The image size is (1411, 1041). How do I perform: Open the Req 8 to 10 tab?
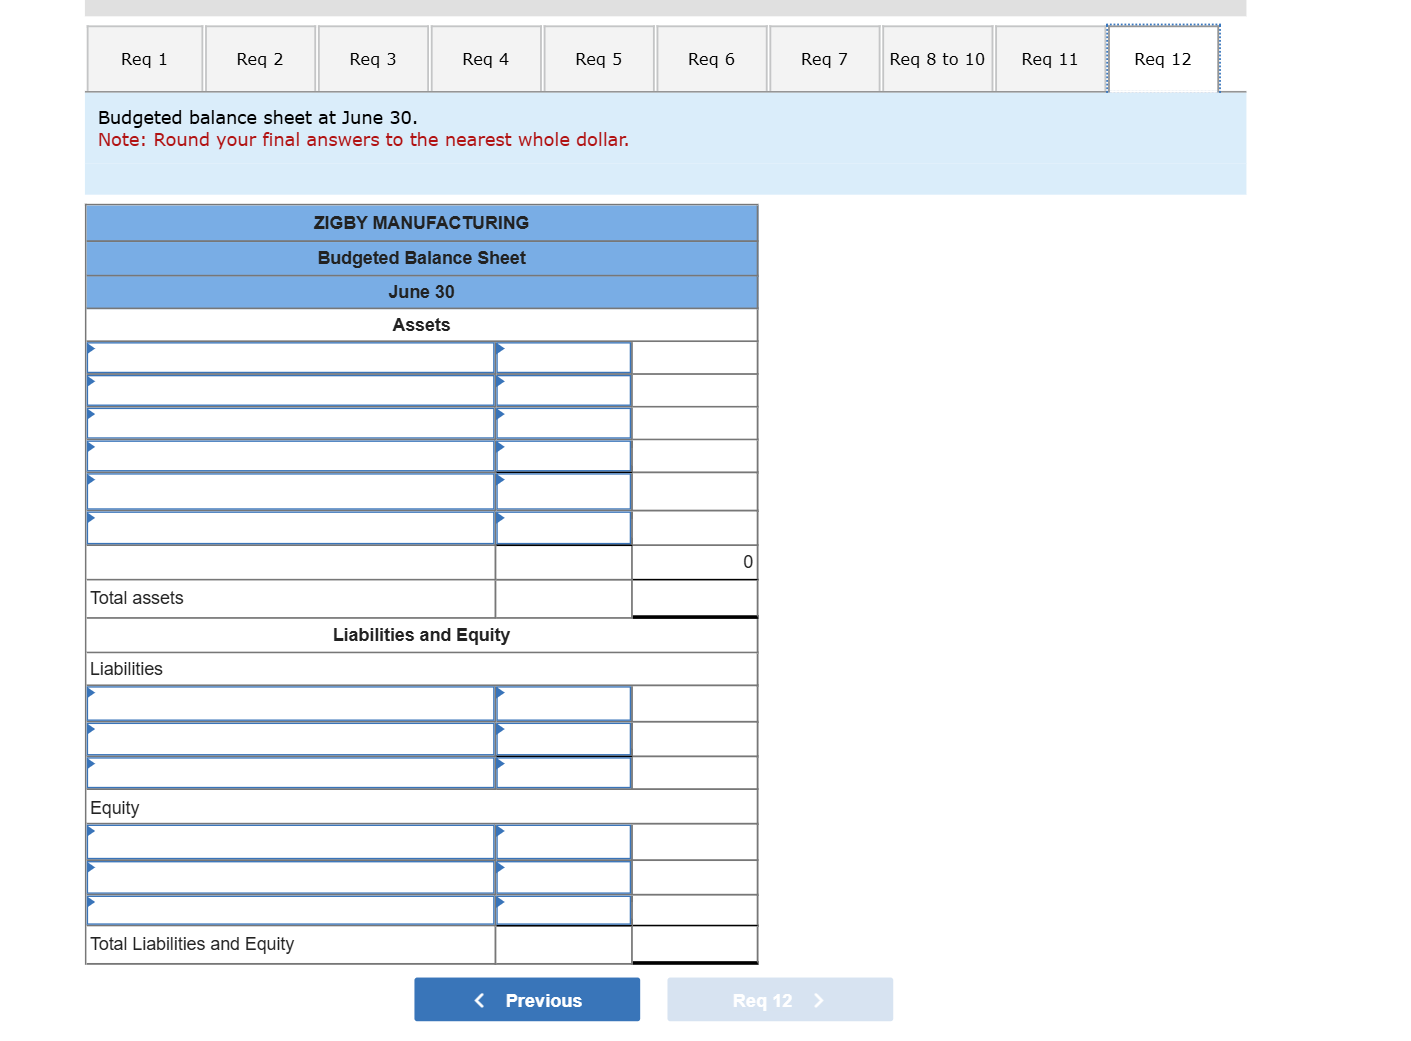[x=937, y=59]
